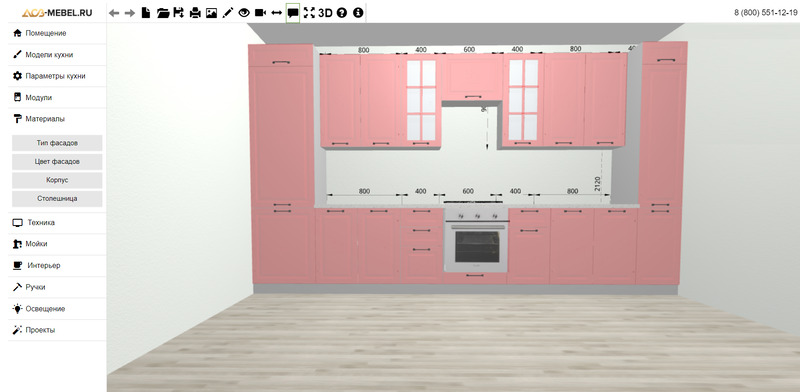Viewport: 800px width, 392px height.
Task: Click the undo arrow icon
Action: [114, 13]
